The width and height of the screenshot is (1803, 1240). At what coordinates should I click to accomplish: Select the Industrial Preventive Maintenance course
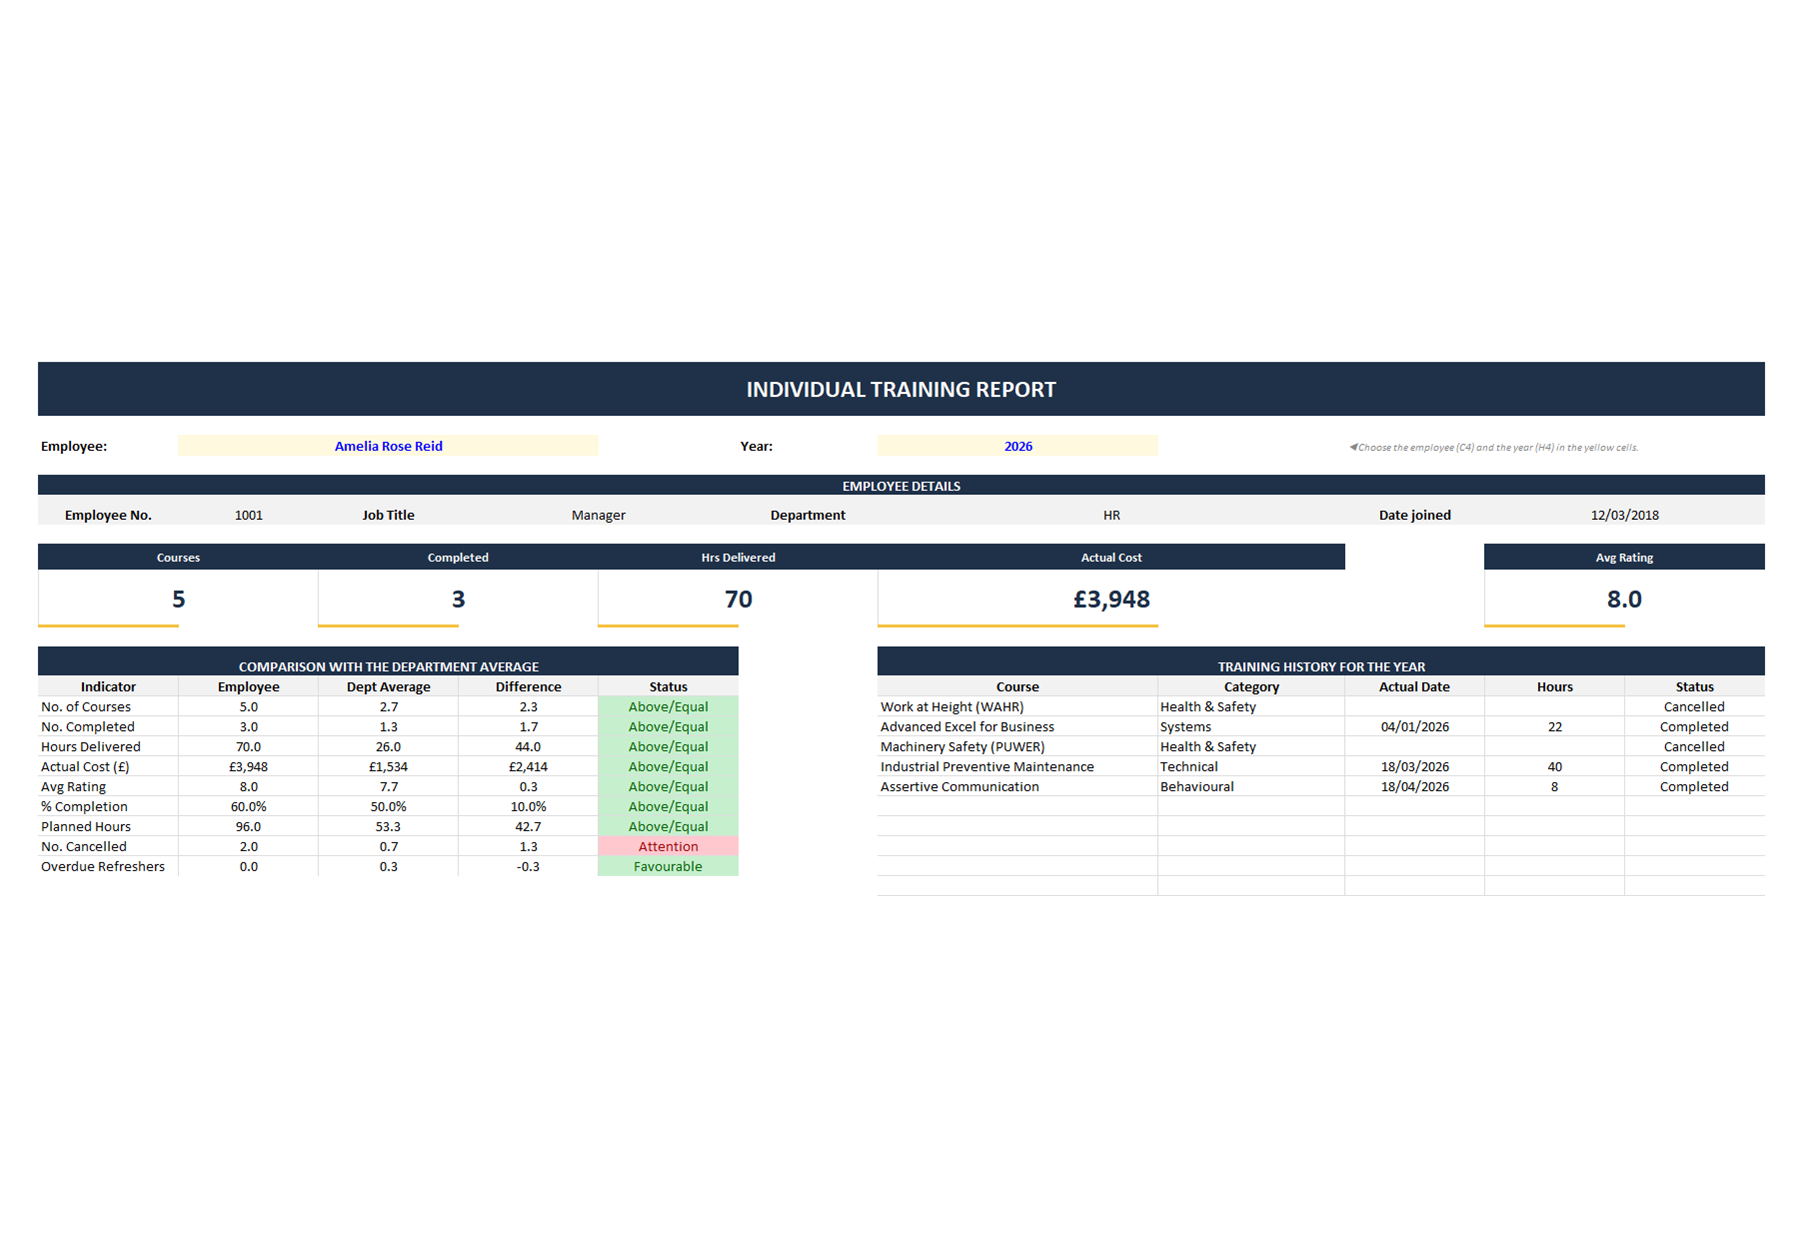[987, 767]
